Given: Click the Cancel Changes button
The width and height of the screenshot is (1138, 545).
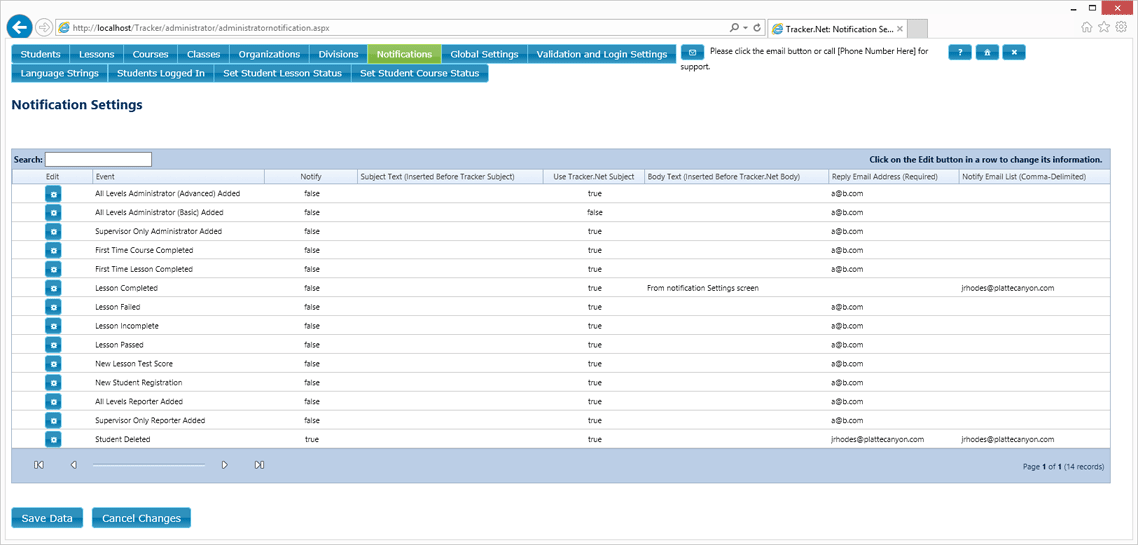Looking at the screenshot, I should point(141,518).
